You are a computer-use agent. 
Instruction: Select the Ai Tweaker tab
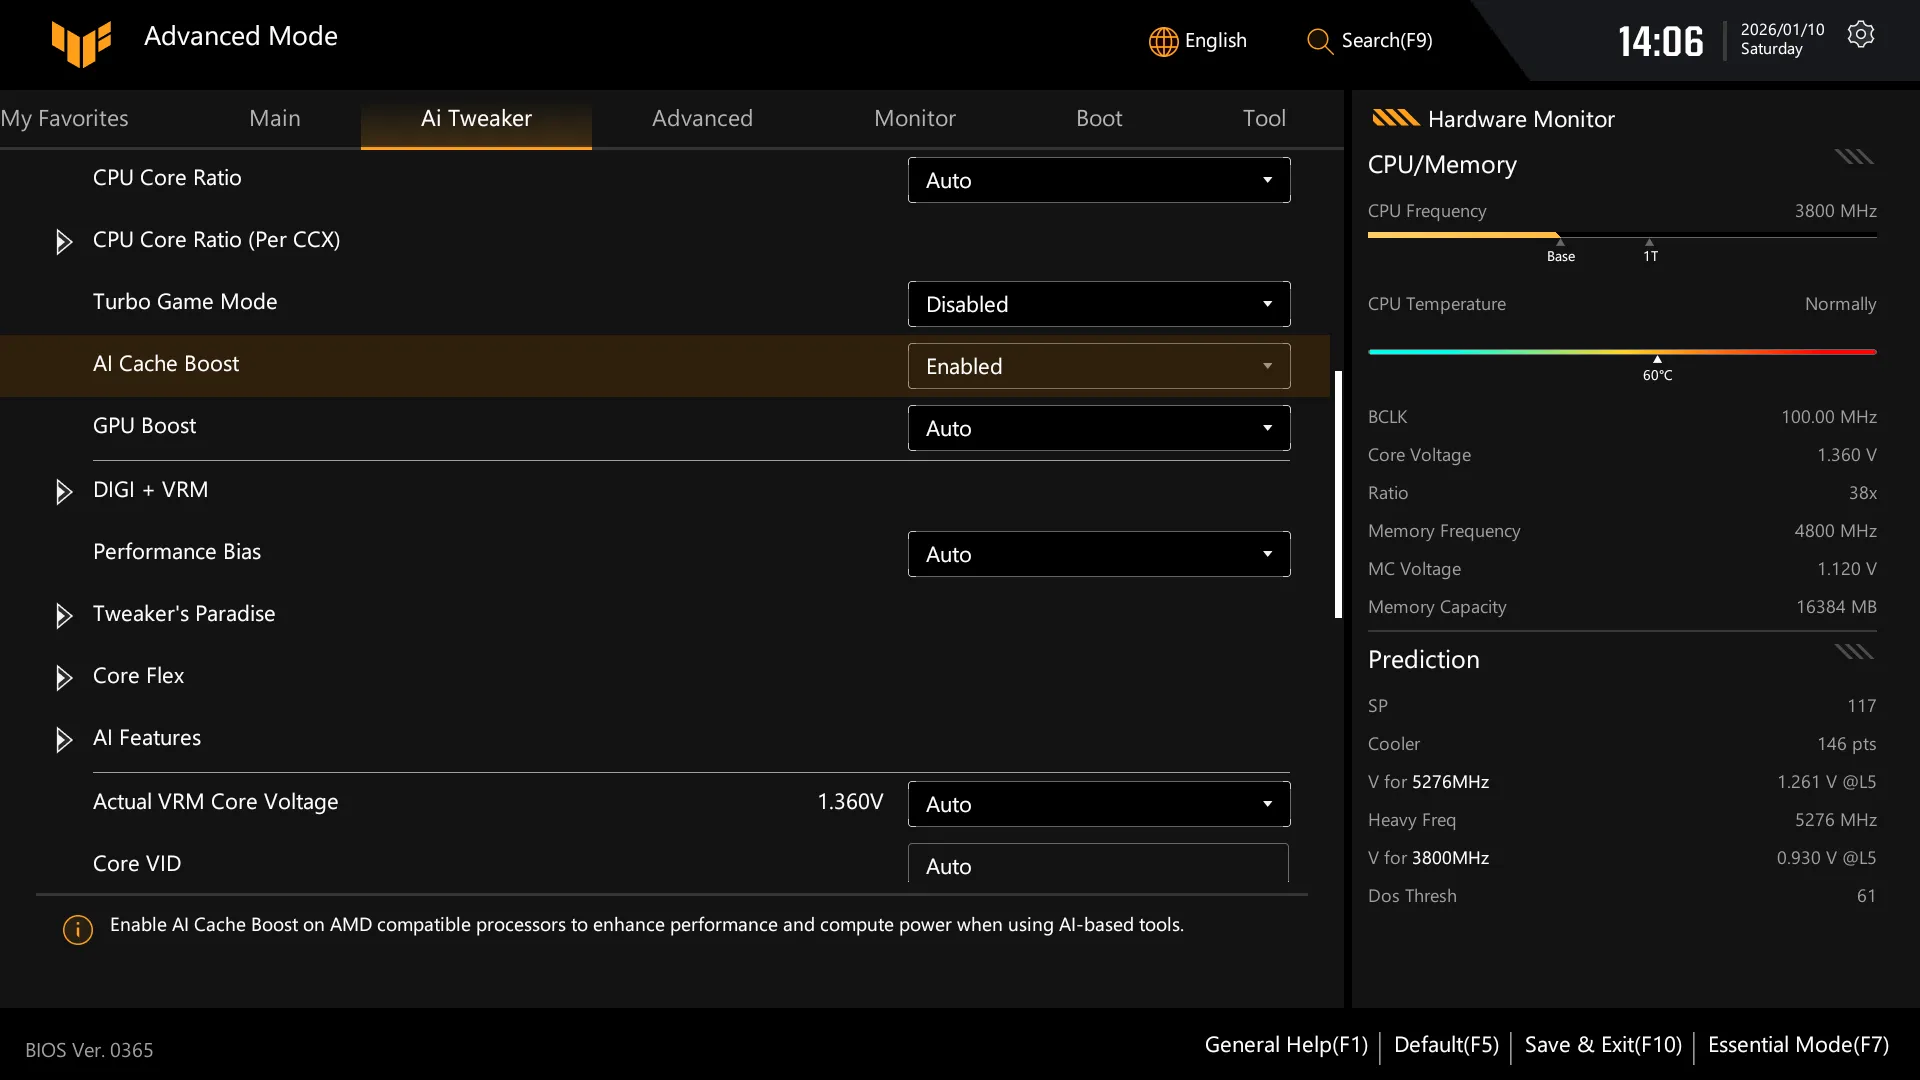(x=476, y=118)
